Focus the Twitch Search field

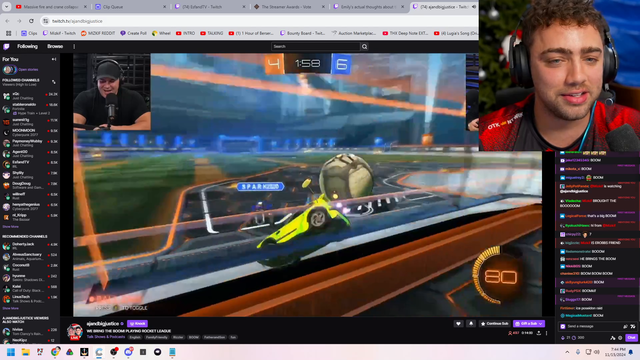coord(316,47)
